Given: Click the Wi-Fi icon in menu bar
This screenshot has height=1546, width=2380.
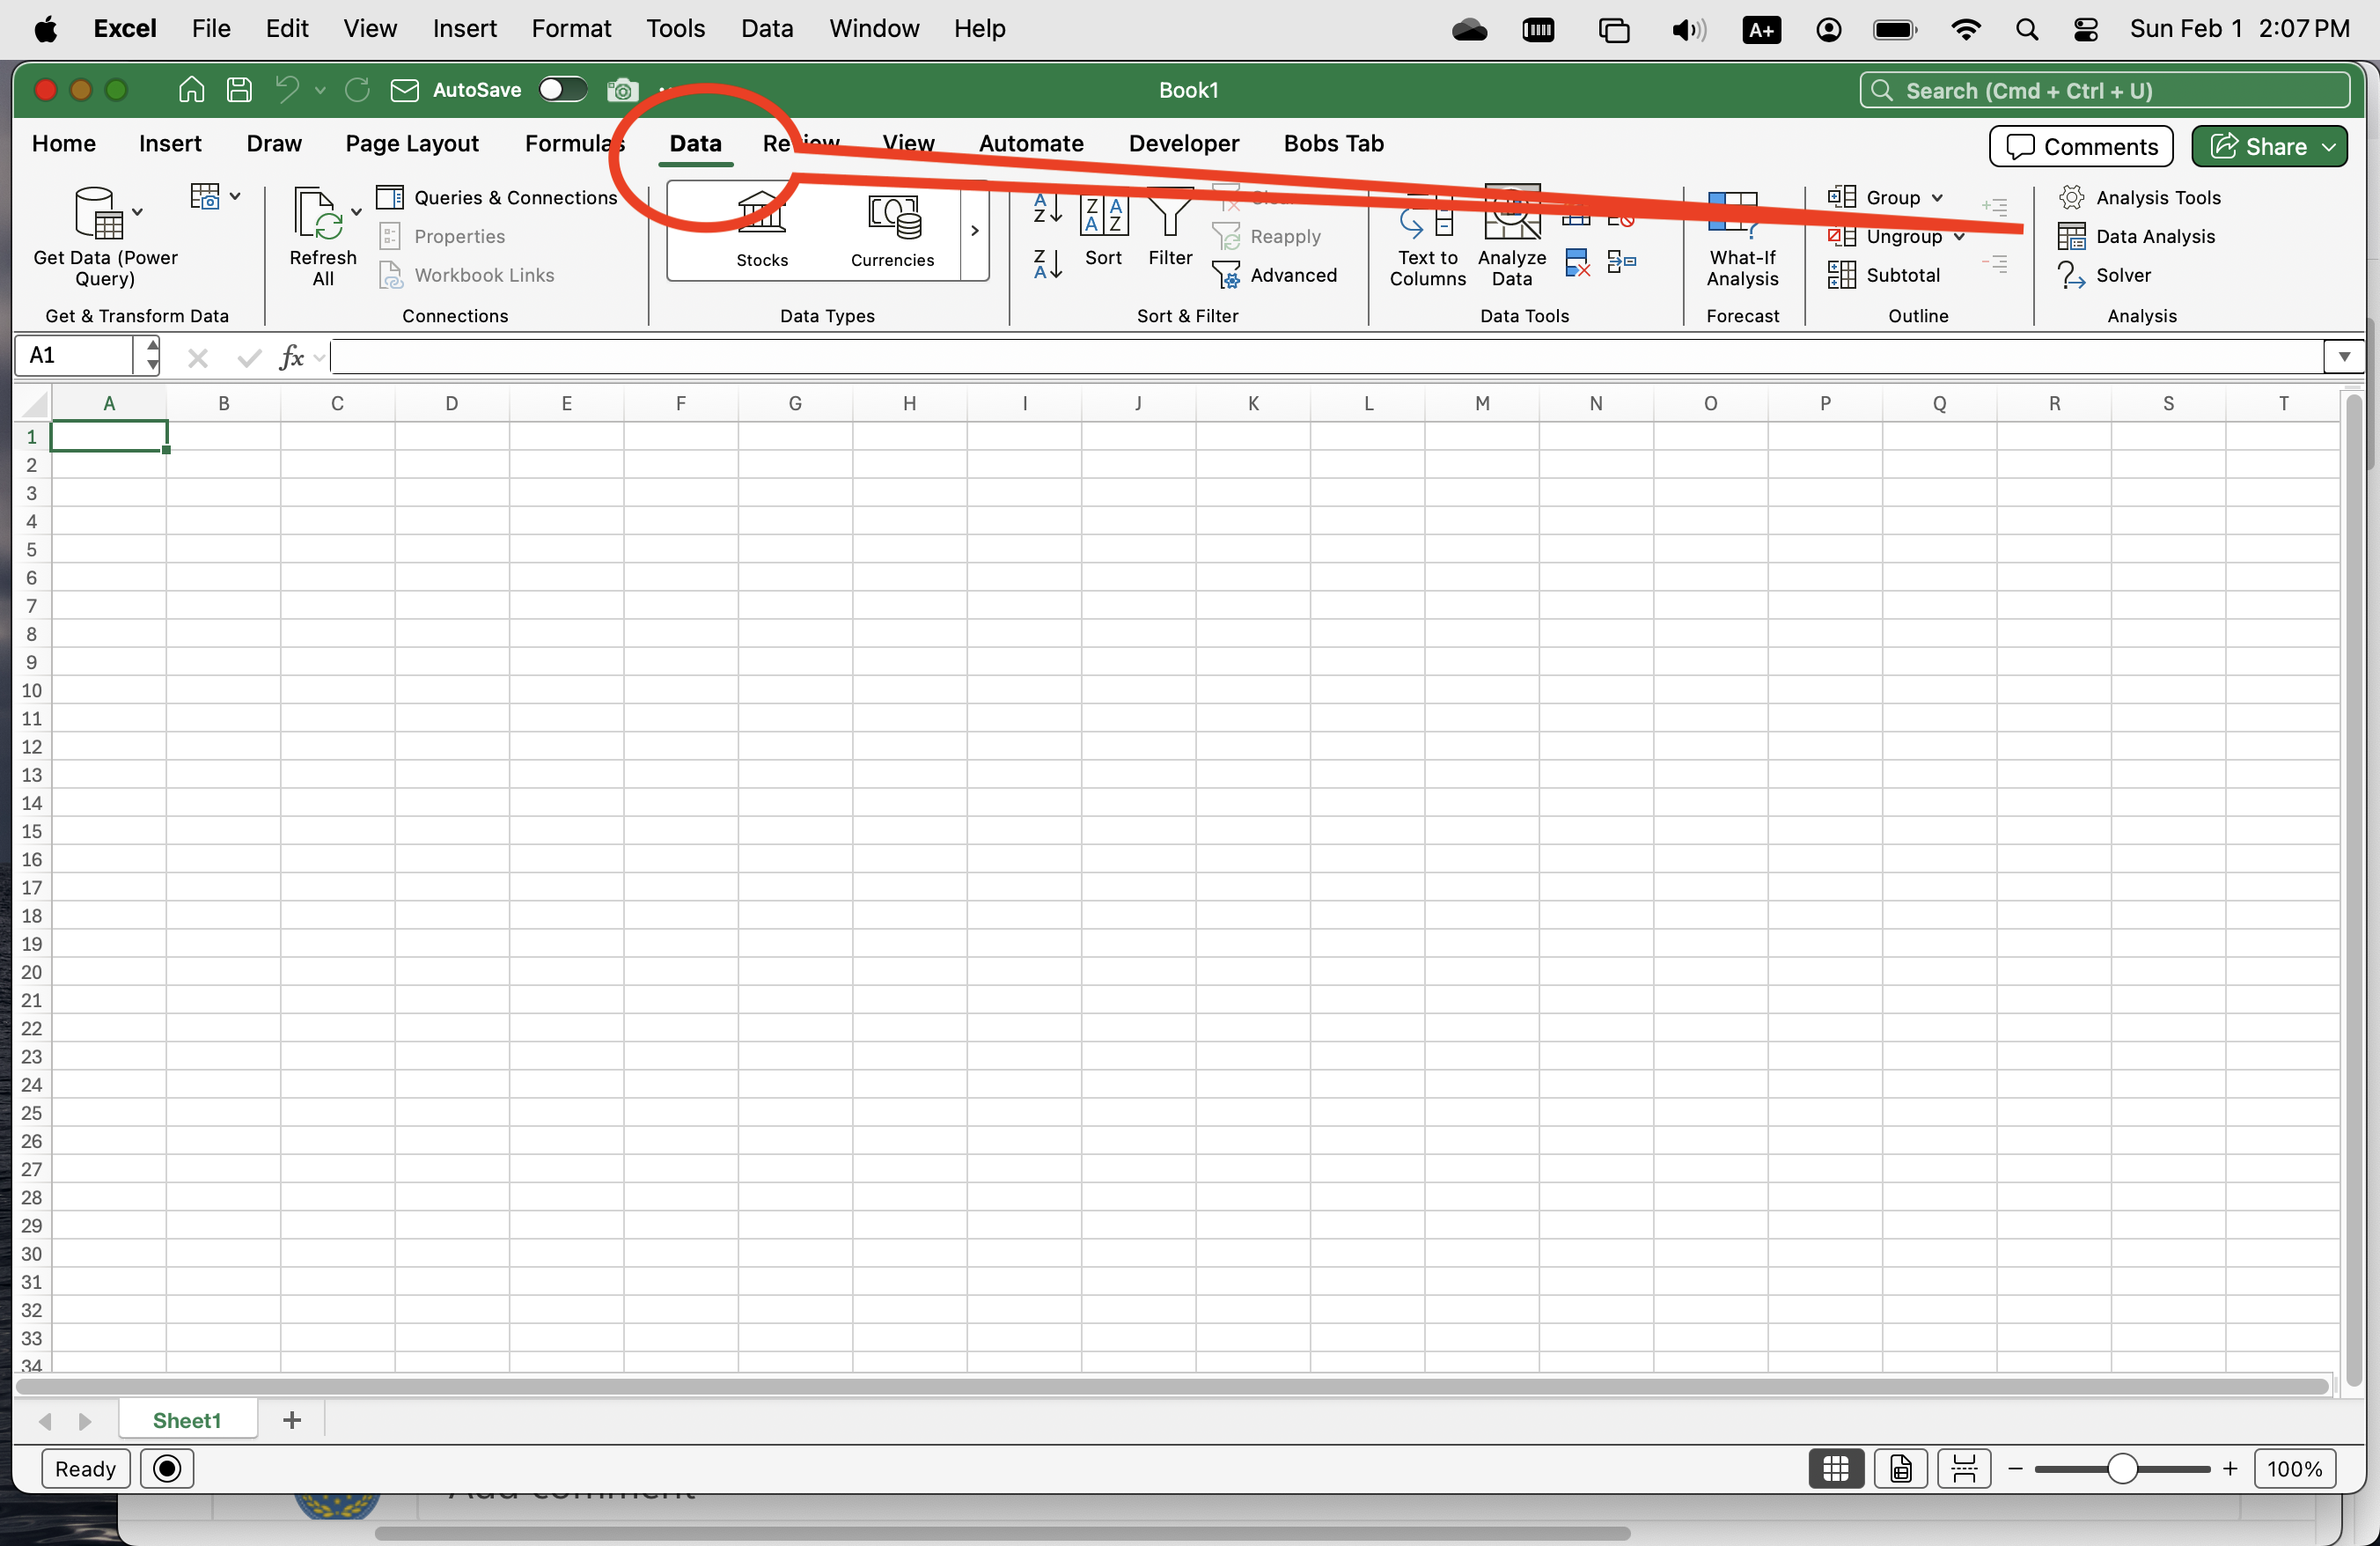Looking at the screenshot, I should [1965, 30].
